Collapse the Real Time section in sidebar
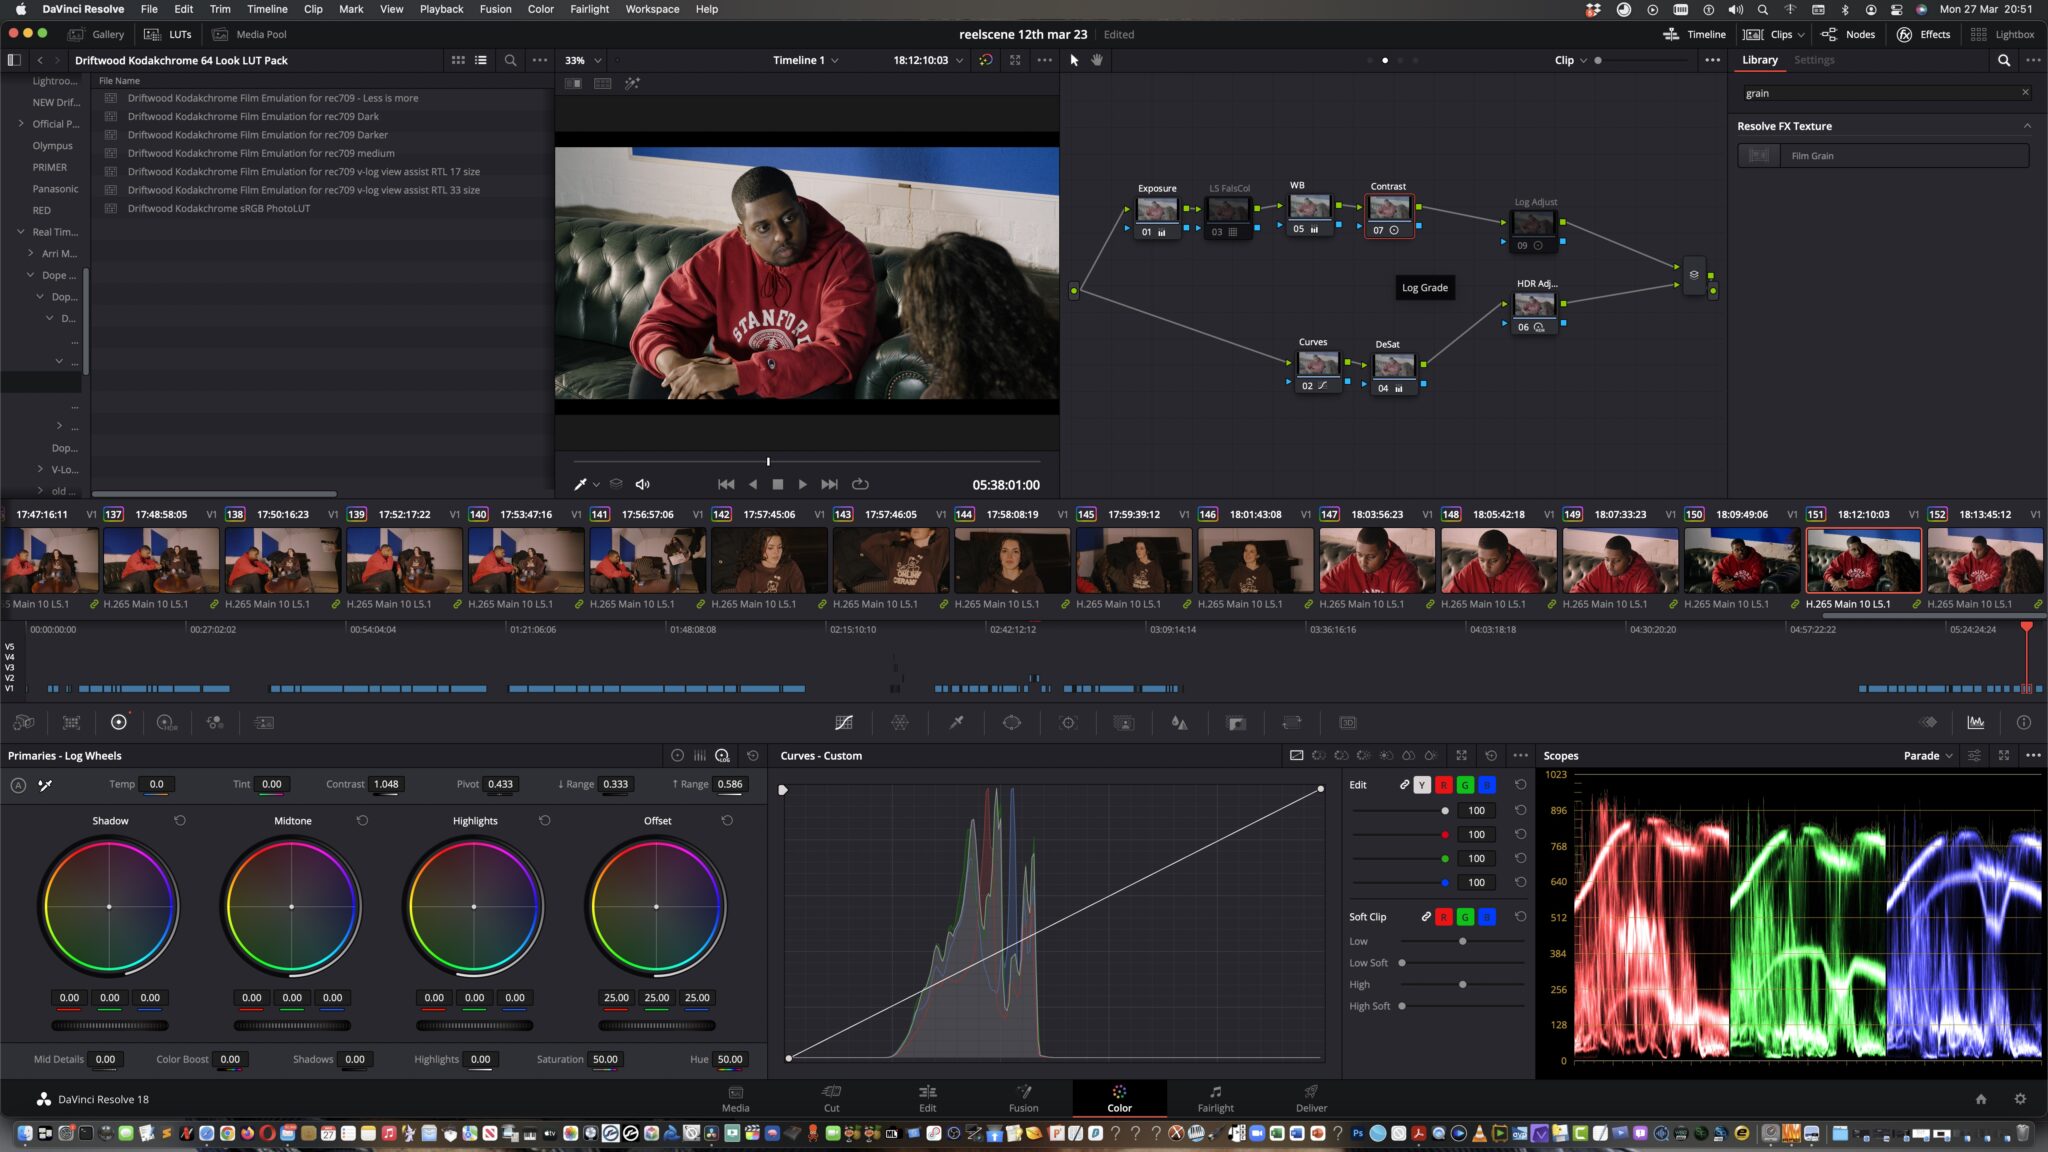 [x=21, y=231]
